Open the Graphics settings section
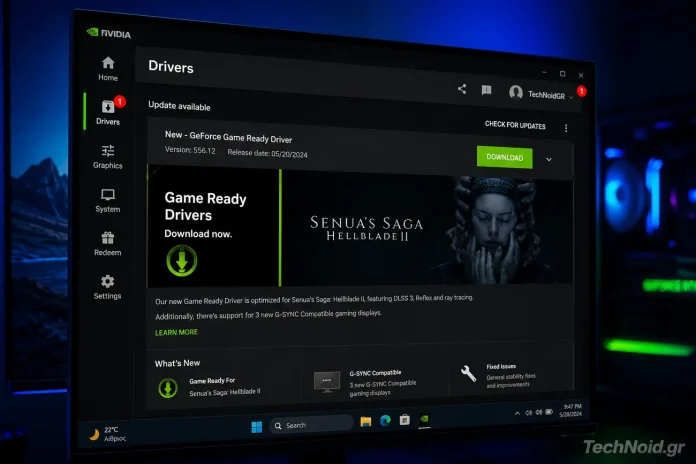The height and width of the screenshot is (464, 696). click(x=108, y=156)
